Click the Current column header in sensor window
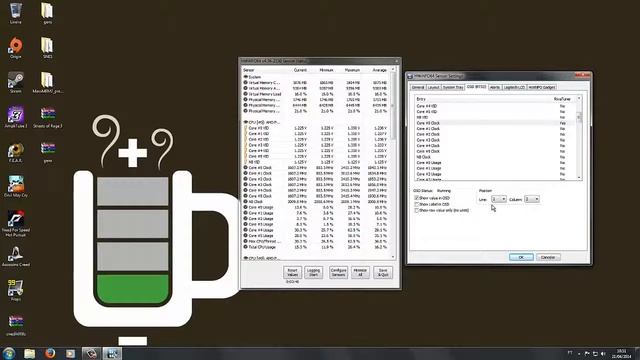Image resolution: width=640 pixels, height=360 pixels. coord(300,70)
